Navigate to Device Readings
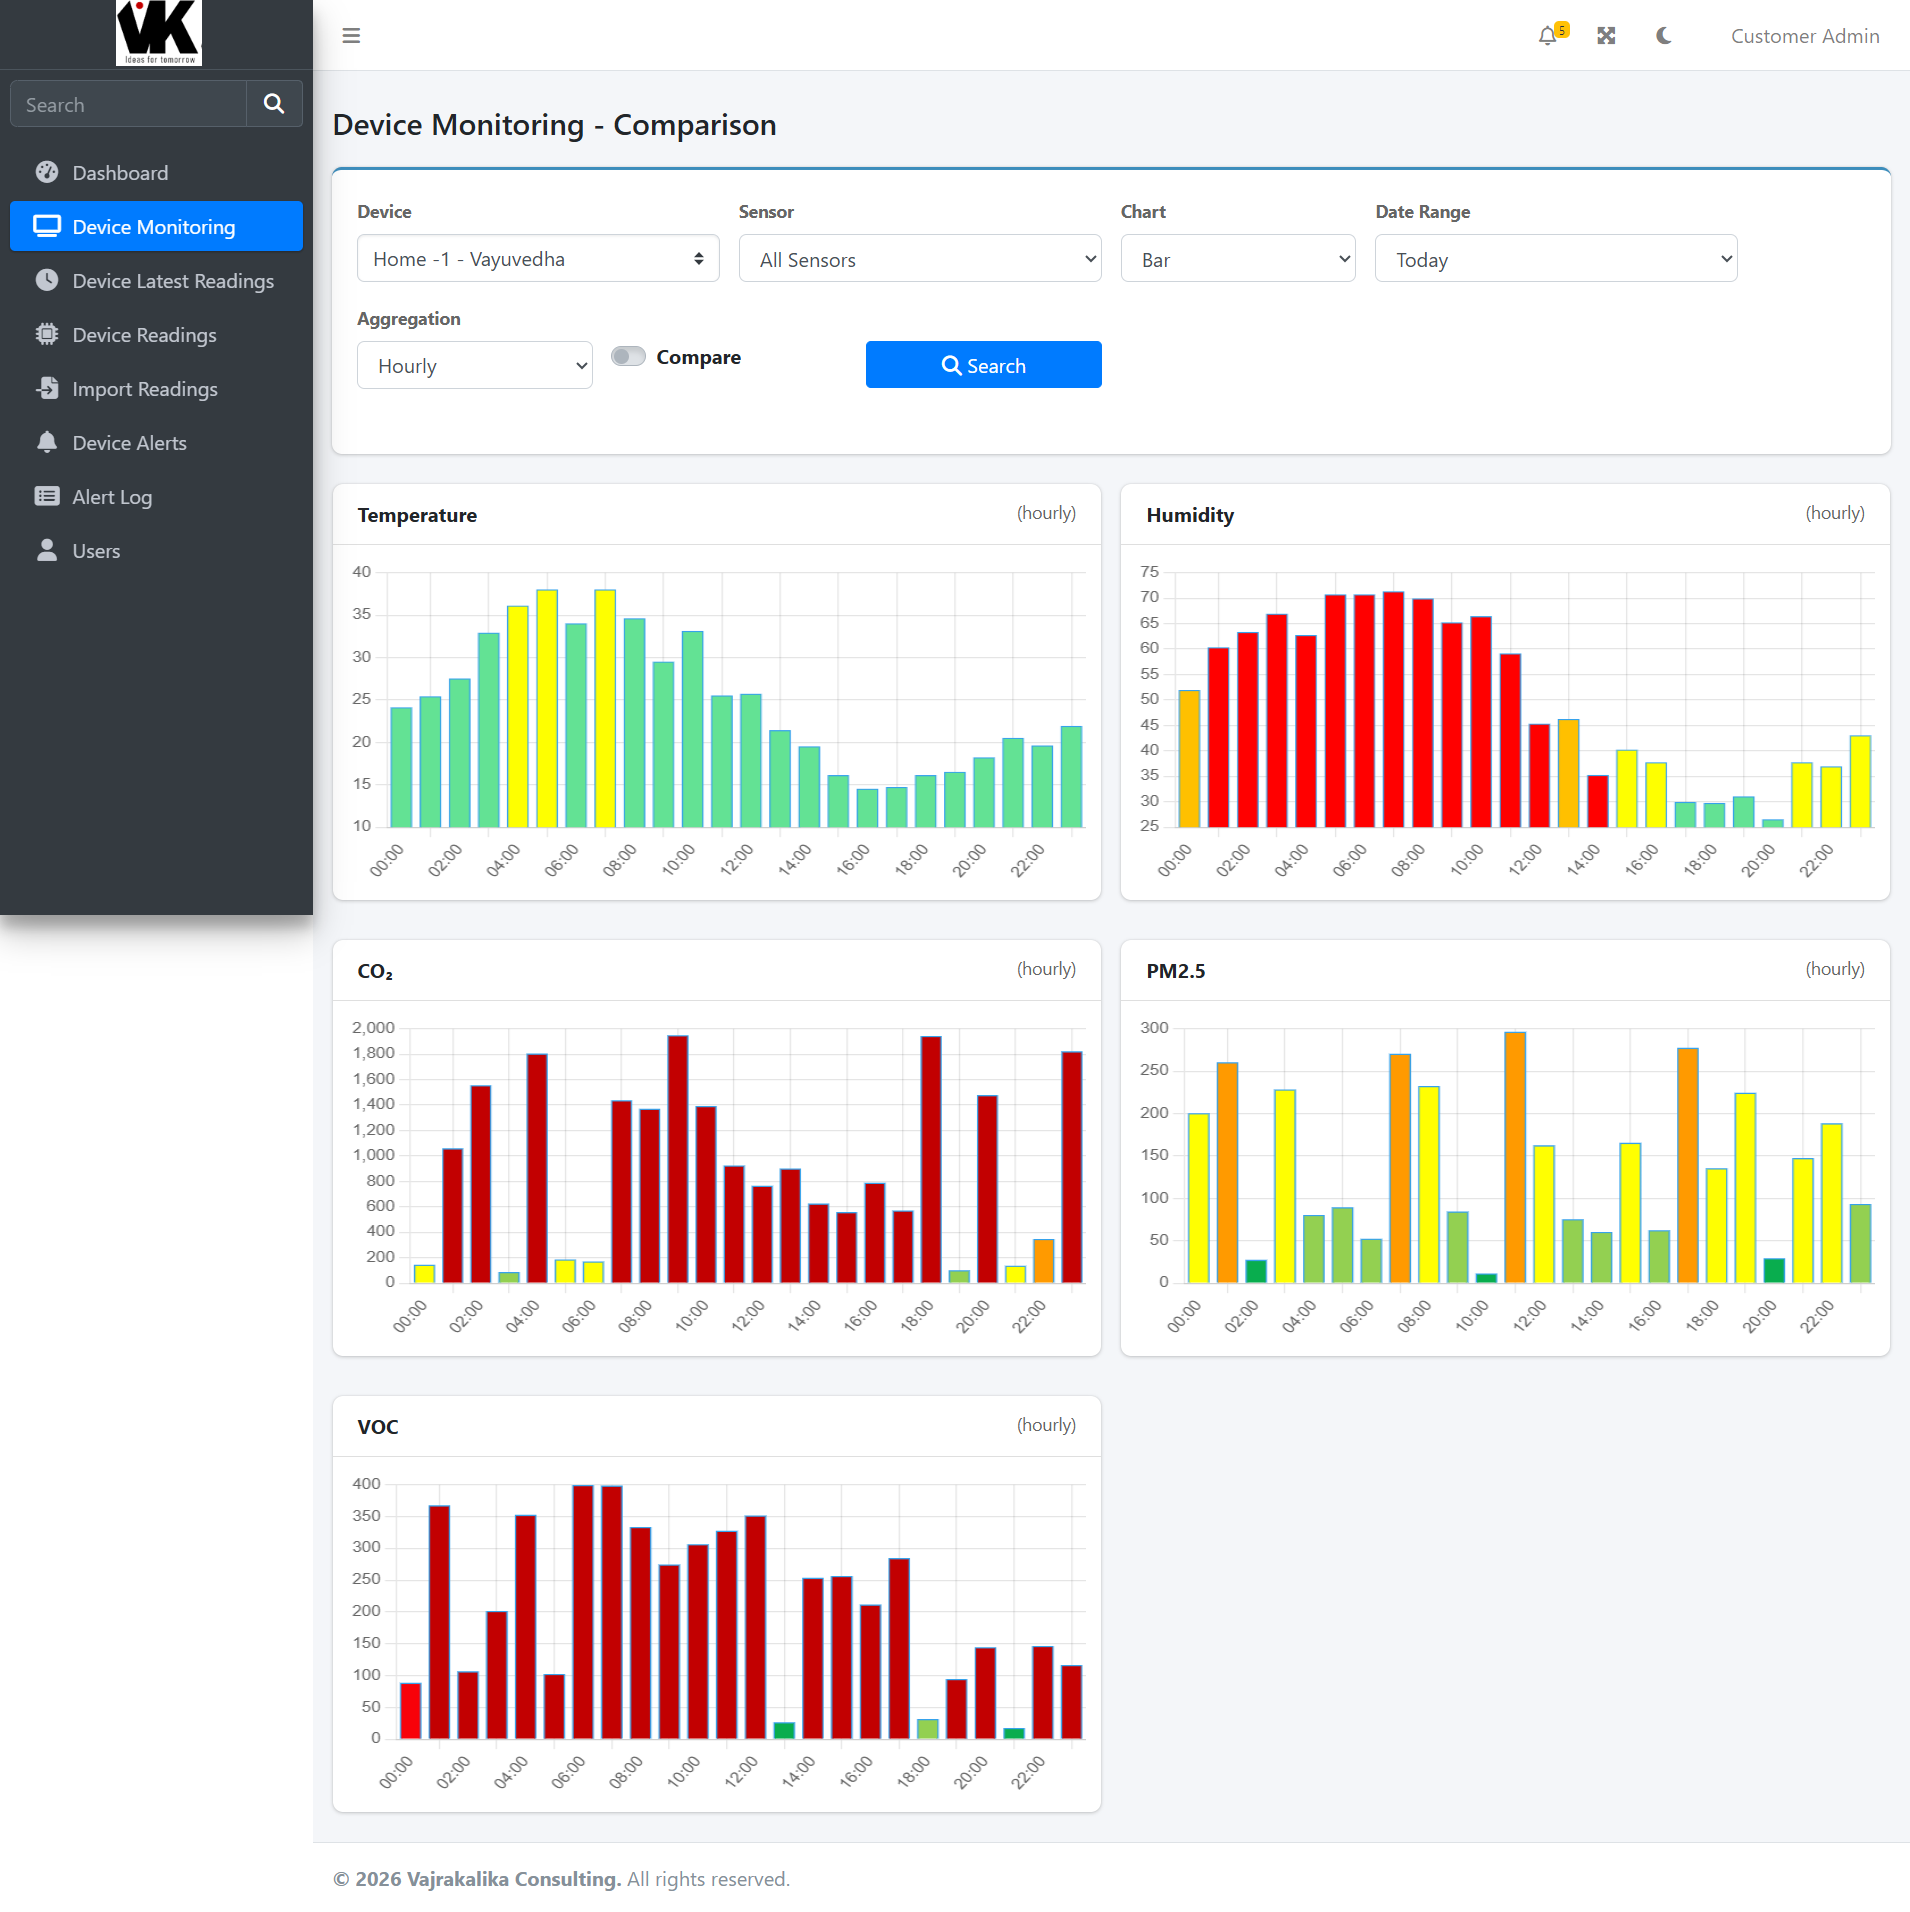This screenshot has width=1910, height=1912. (156, 334)
